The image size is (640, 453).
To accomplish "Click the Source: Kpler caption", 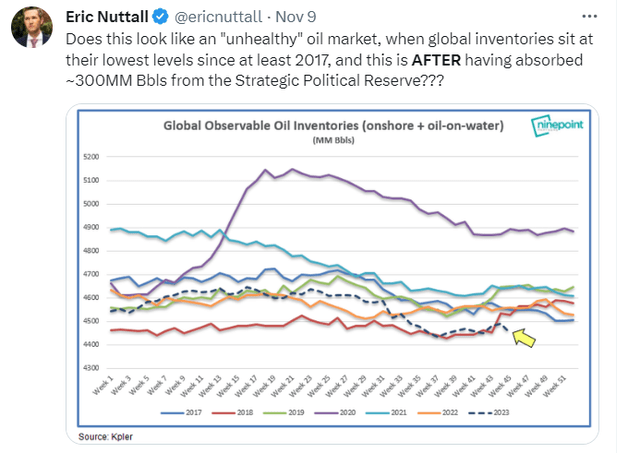I will click(105, 437).
